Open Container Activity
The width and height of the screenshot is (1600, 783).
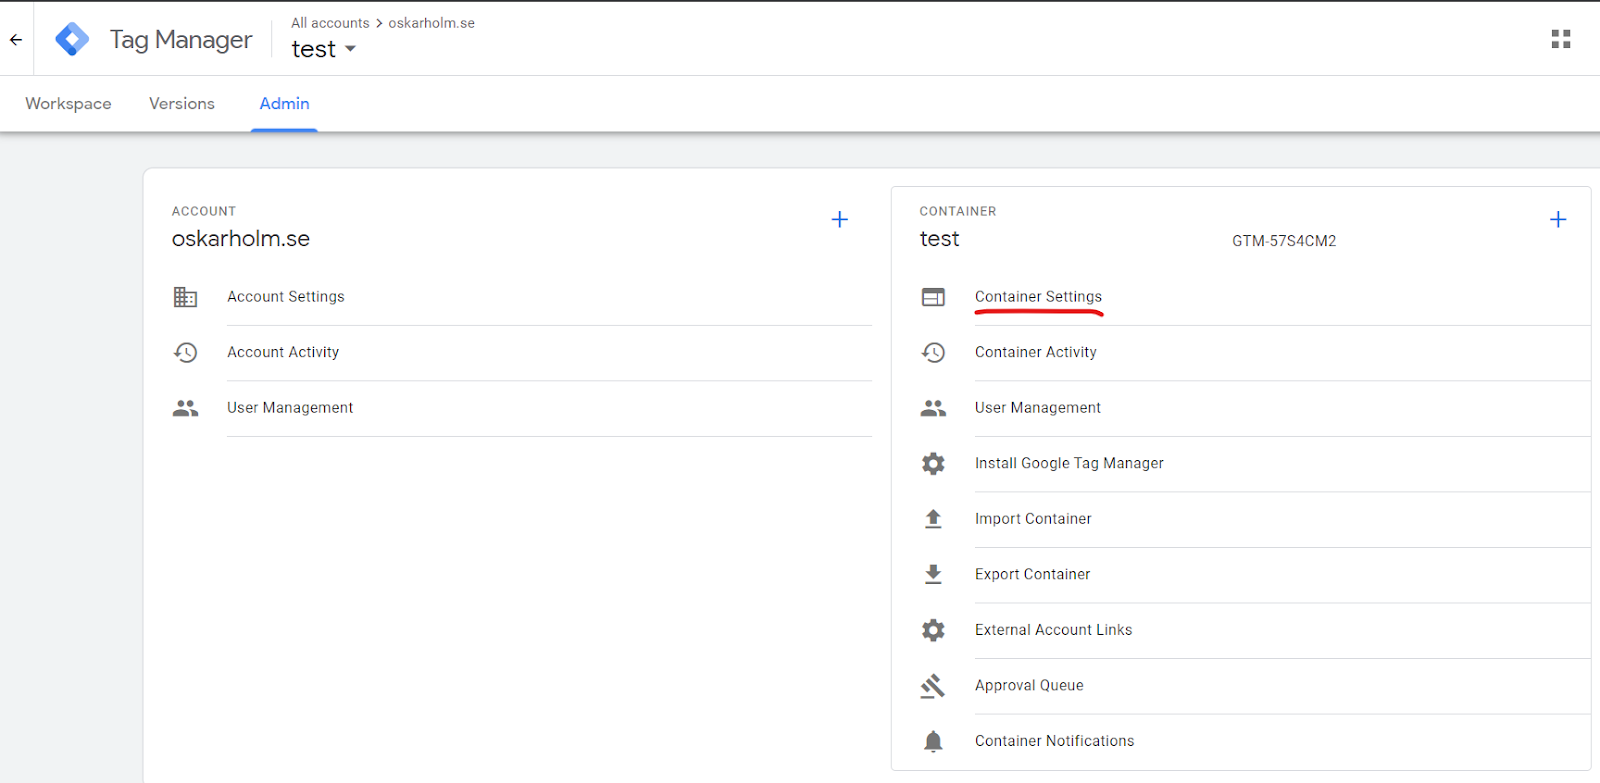click(1036, 352)
